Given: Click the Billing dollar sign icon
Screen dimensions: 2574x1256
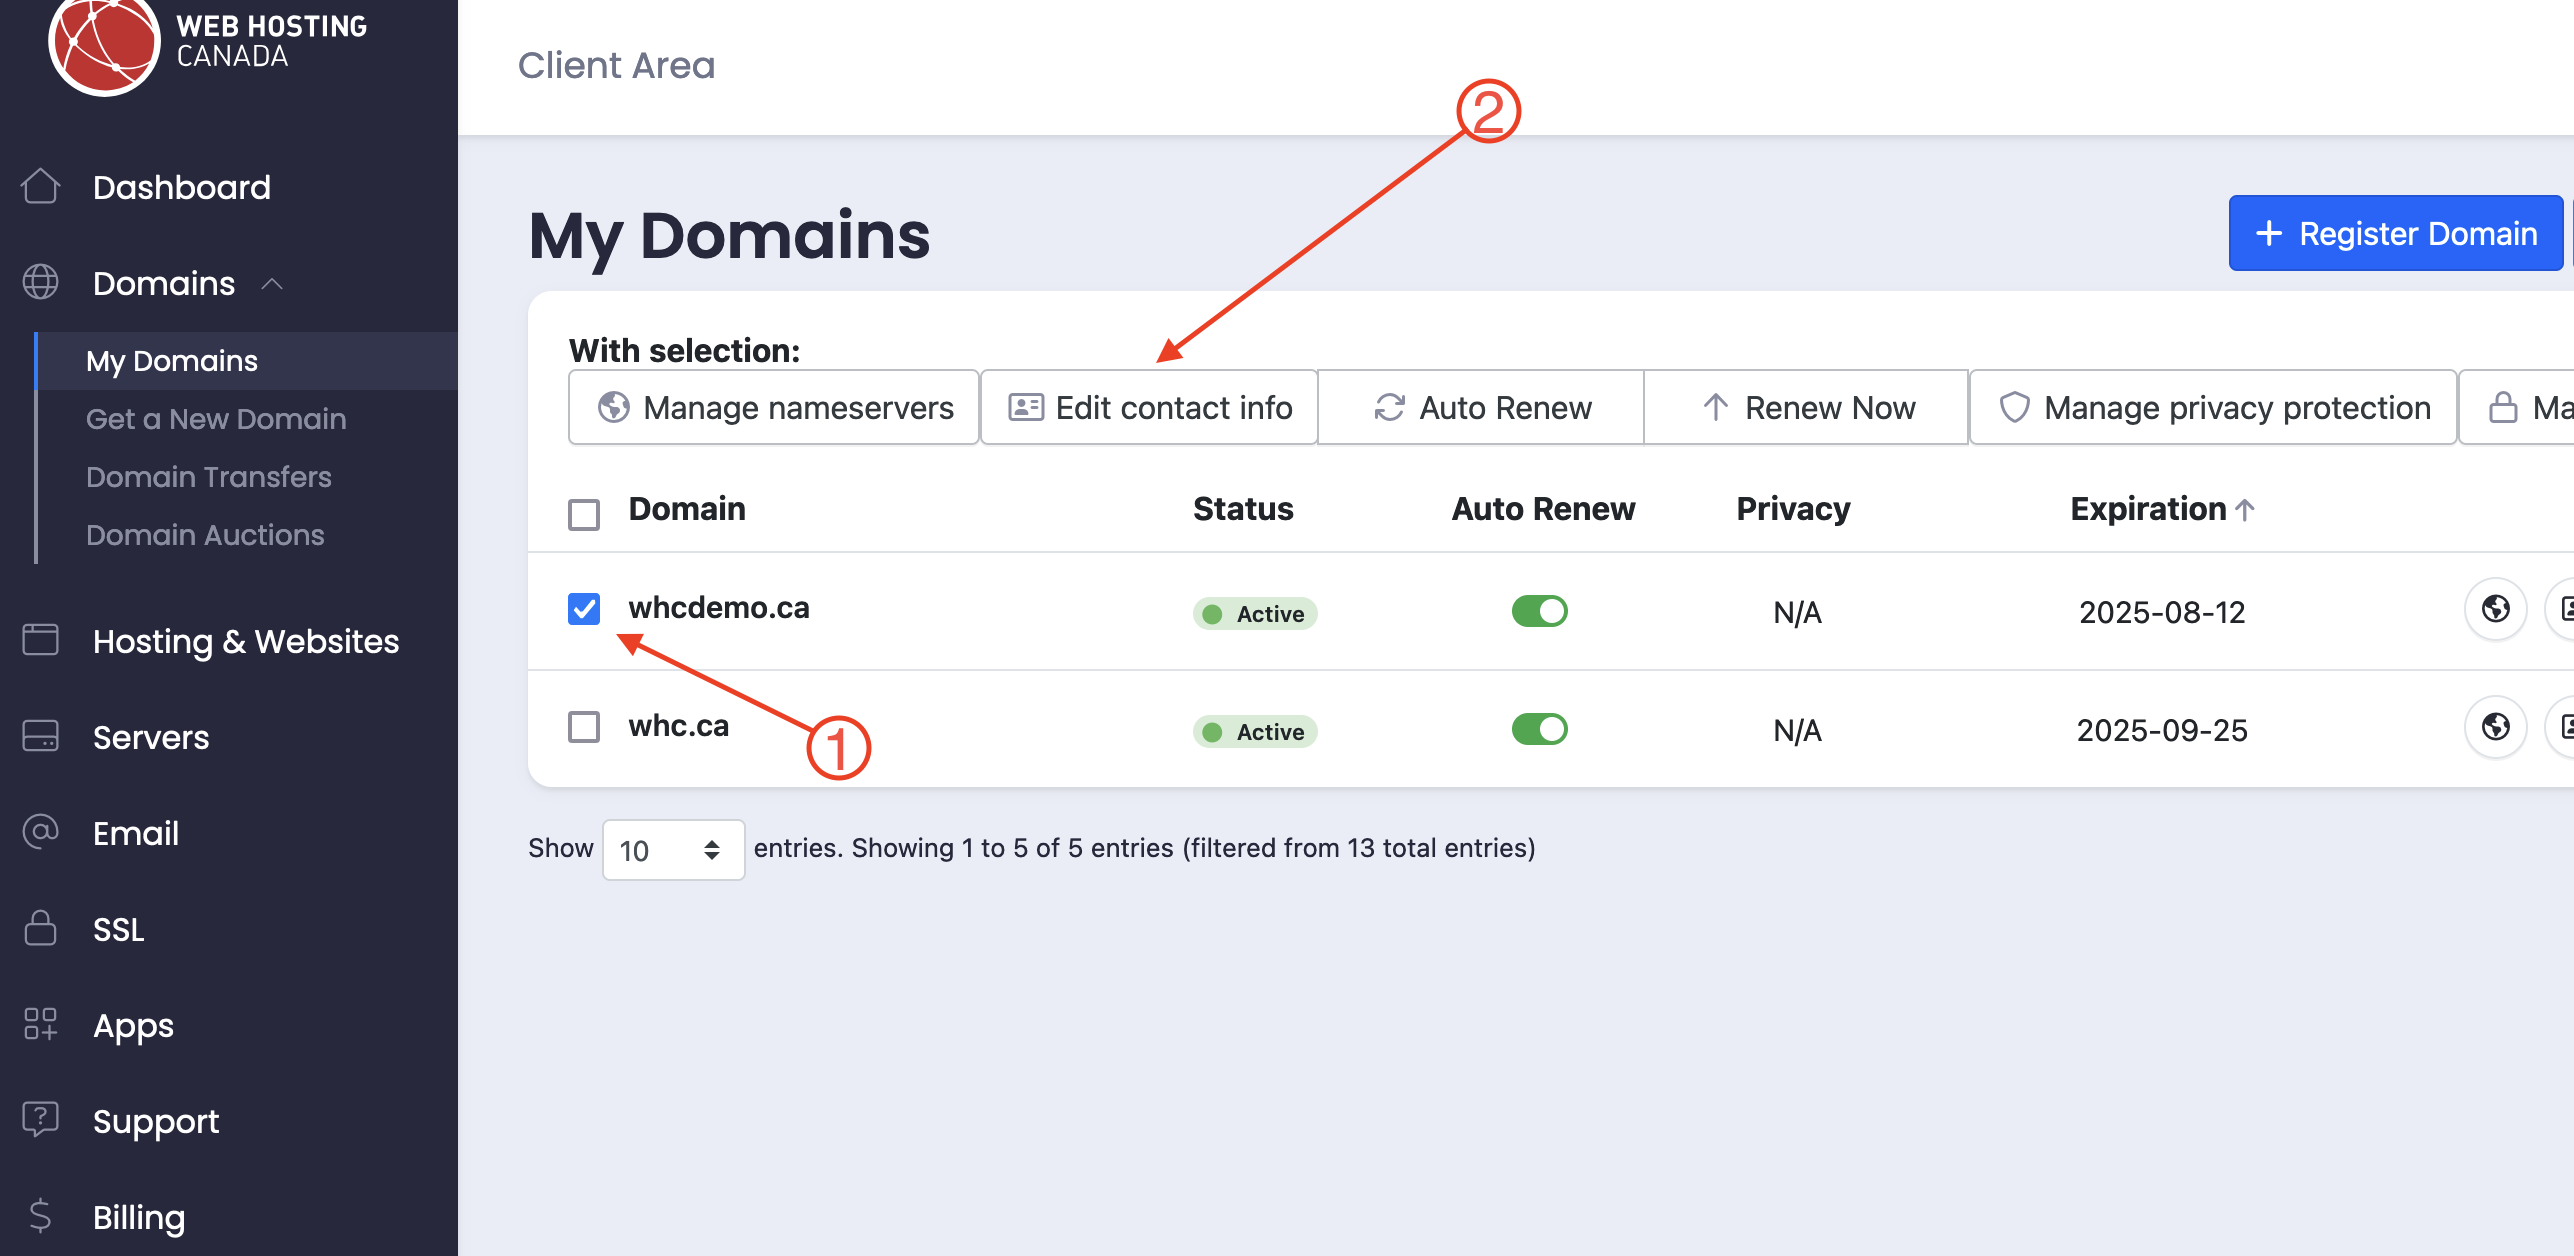Looking at the screenshot, I should point(40,1216).
